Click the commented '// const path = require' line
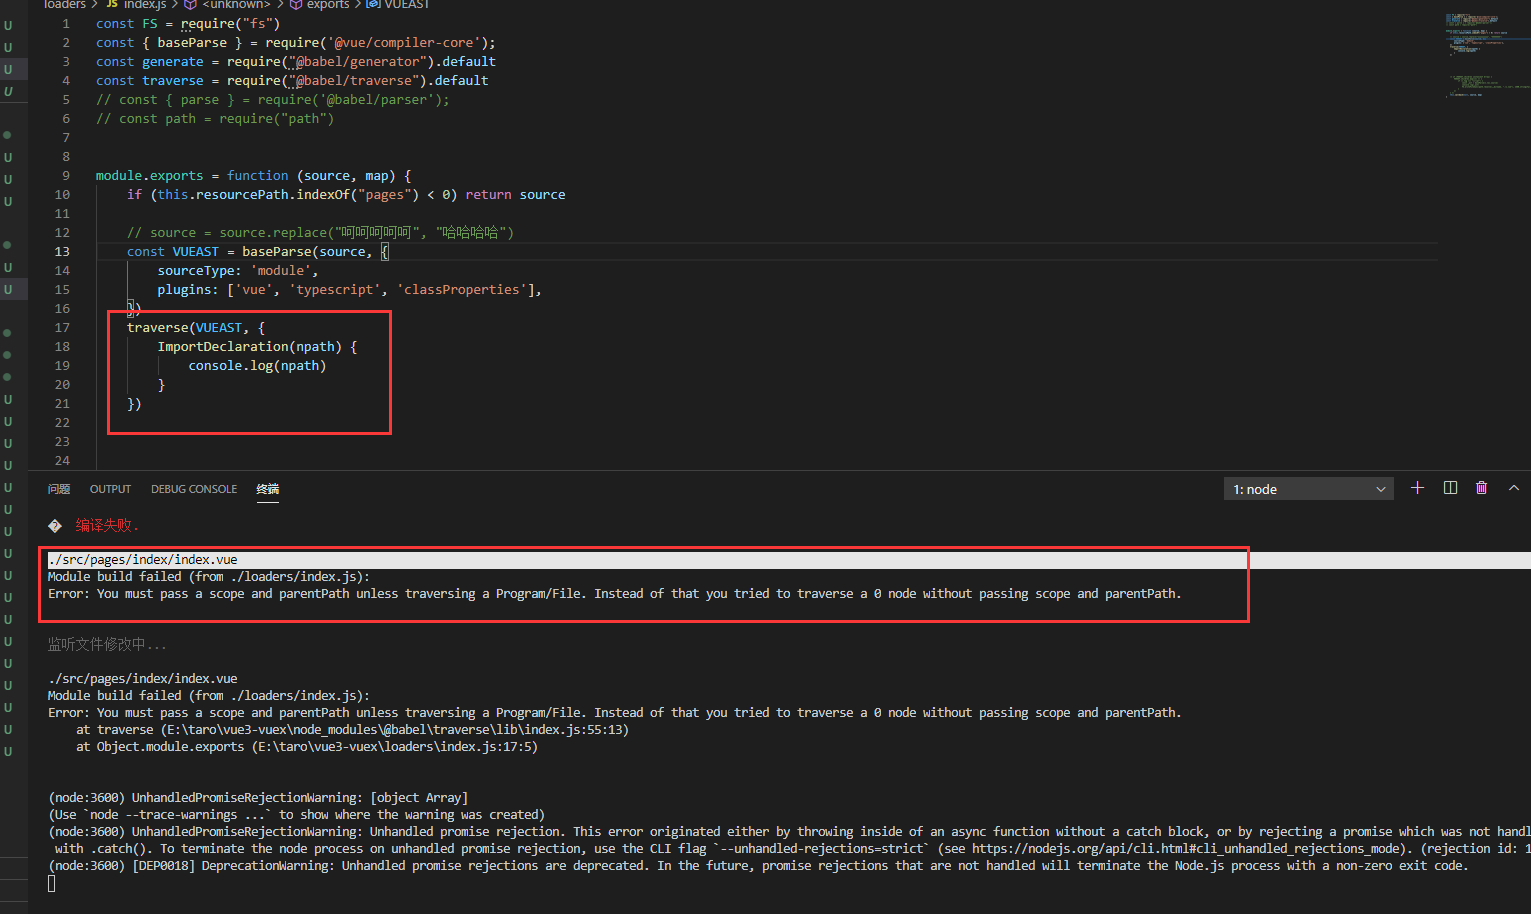Viewport: 1531px width, 914px height. (x=215, y=119)
